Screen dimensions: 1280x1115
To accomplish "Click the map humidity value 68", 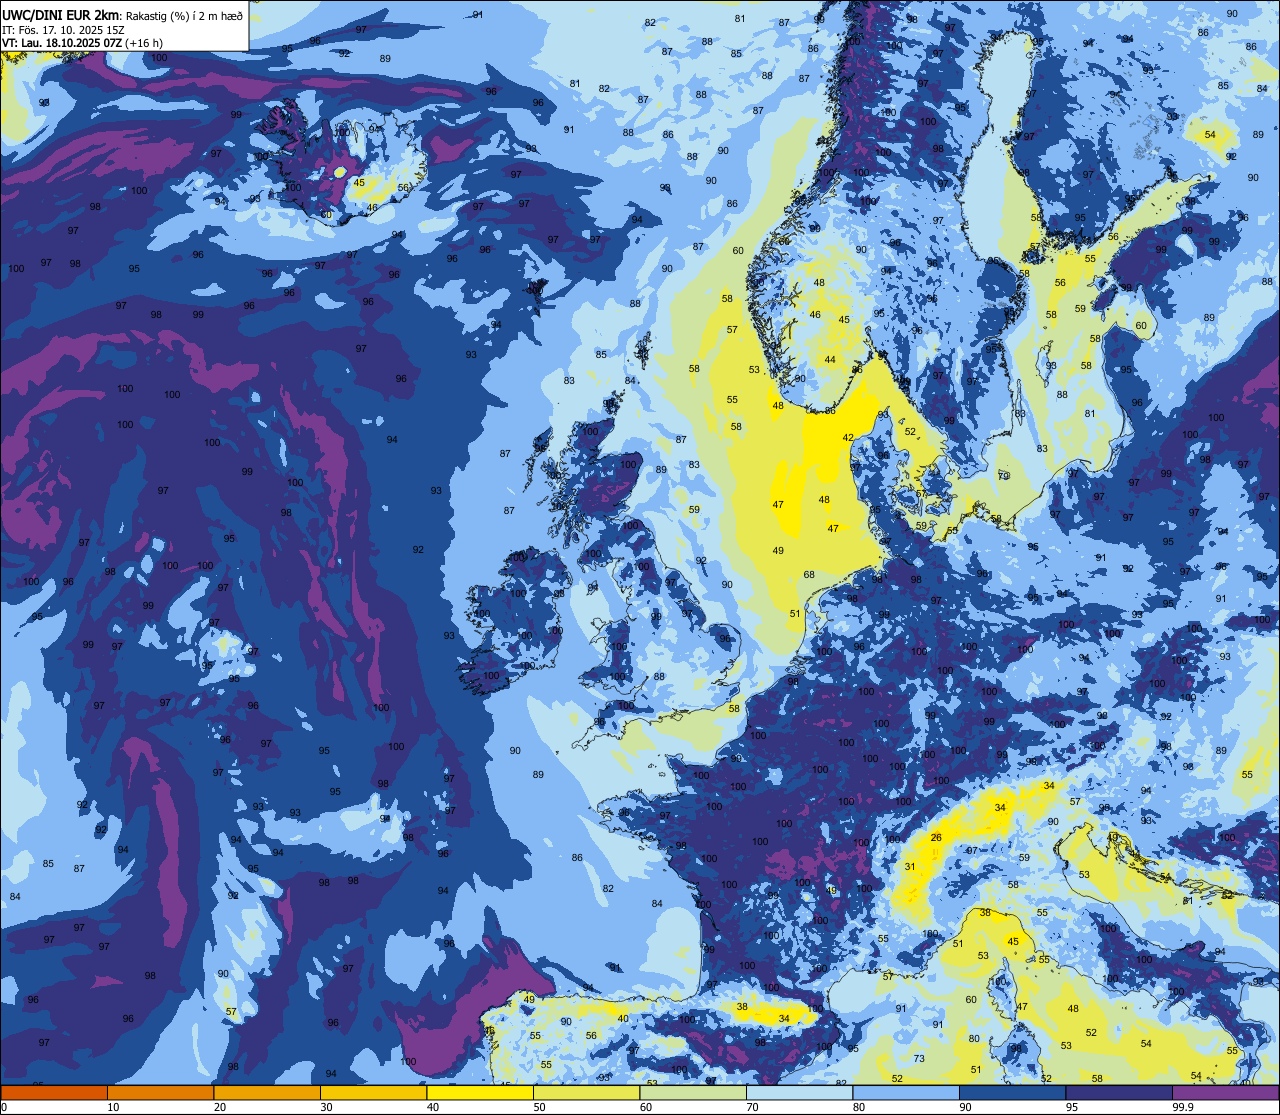I will click(809, 575).
